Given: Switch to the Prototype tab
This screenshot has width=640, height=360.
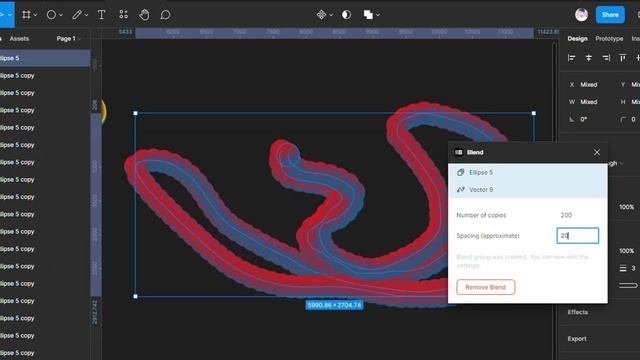Looking at the screenshot, I should click(x=609, y=38).
